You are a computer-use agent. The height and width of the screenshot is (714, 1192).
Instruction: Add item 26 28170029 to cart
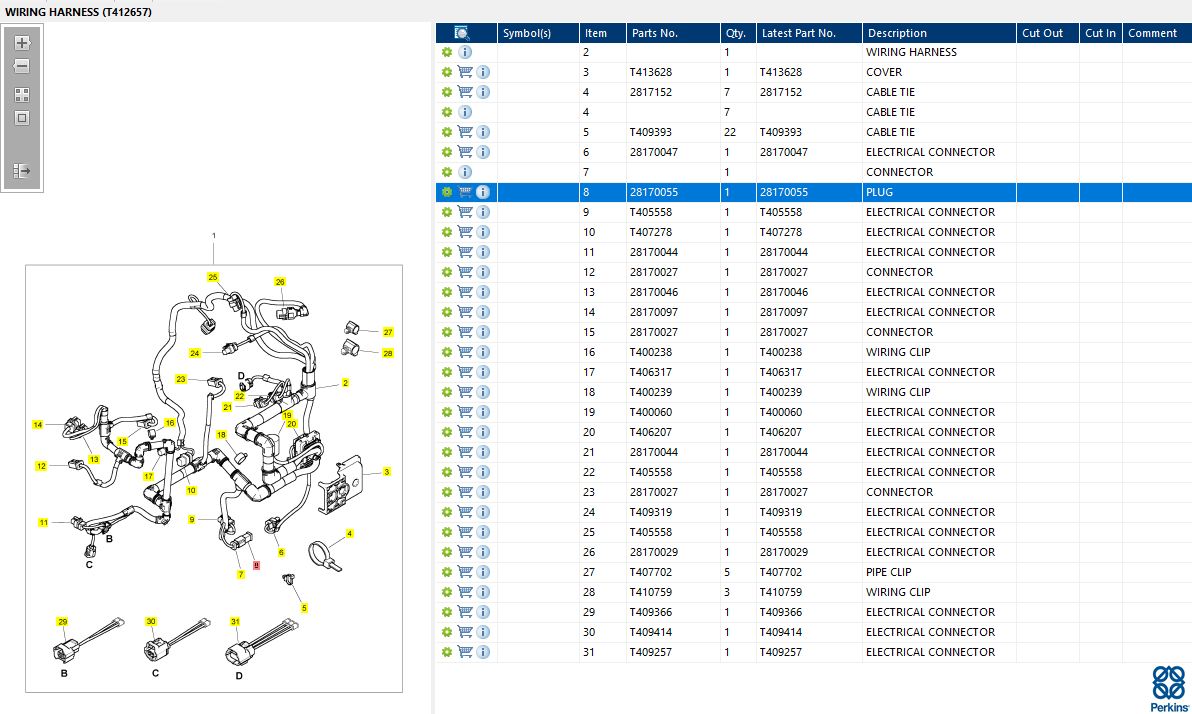(464, 552)
